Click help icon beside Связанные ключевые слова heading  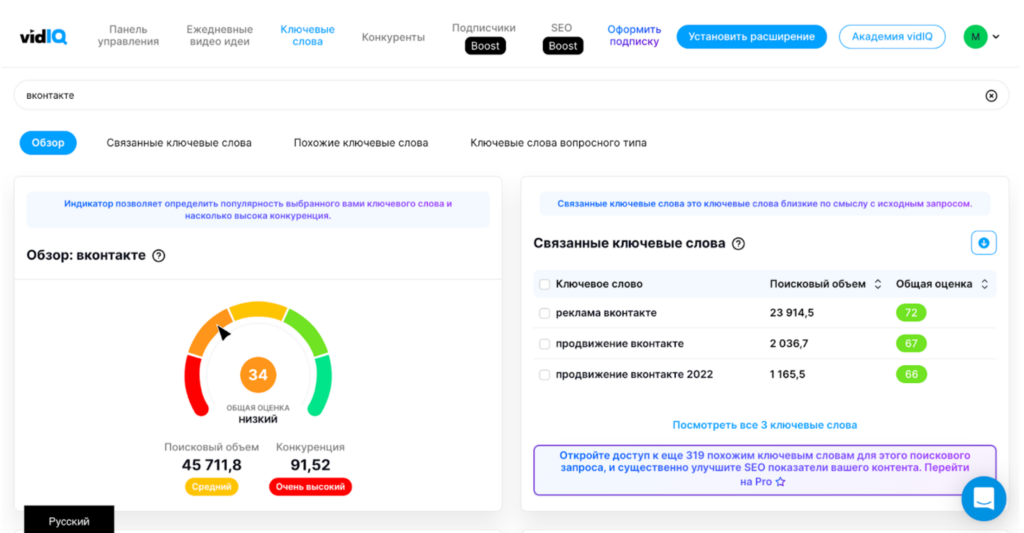[738, 244]
